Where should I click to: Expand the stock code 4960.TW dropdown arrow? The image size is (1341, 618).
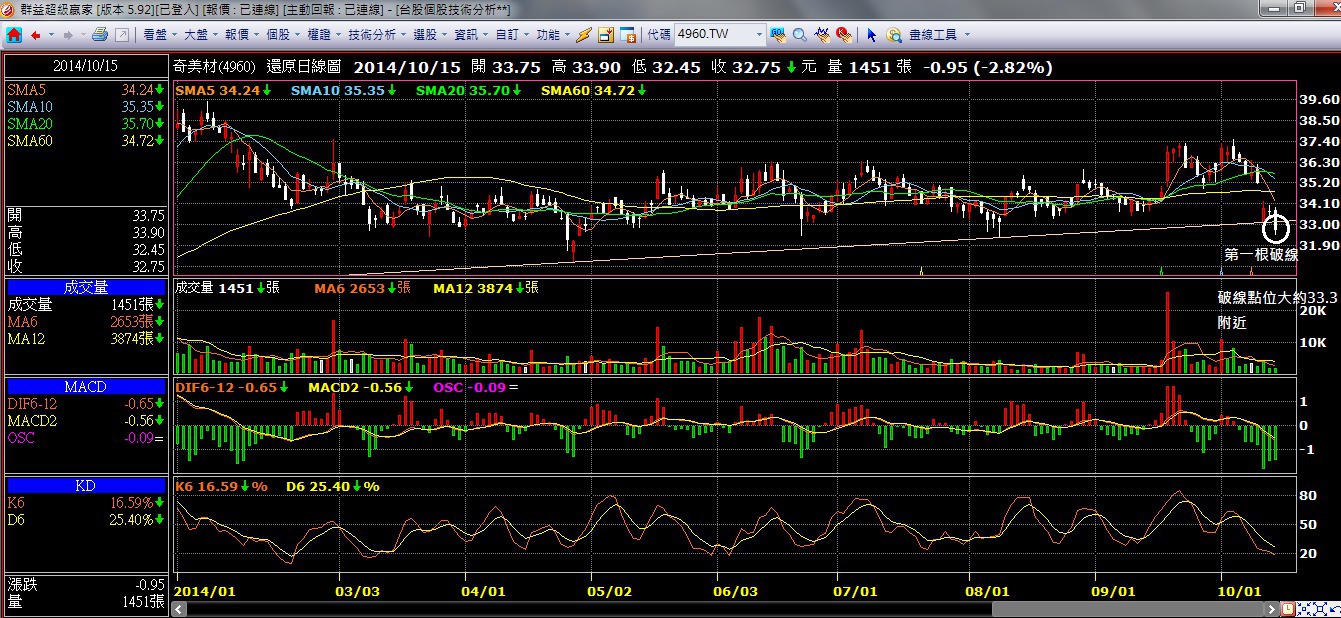coord(759,35)
